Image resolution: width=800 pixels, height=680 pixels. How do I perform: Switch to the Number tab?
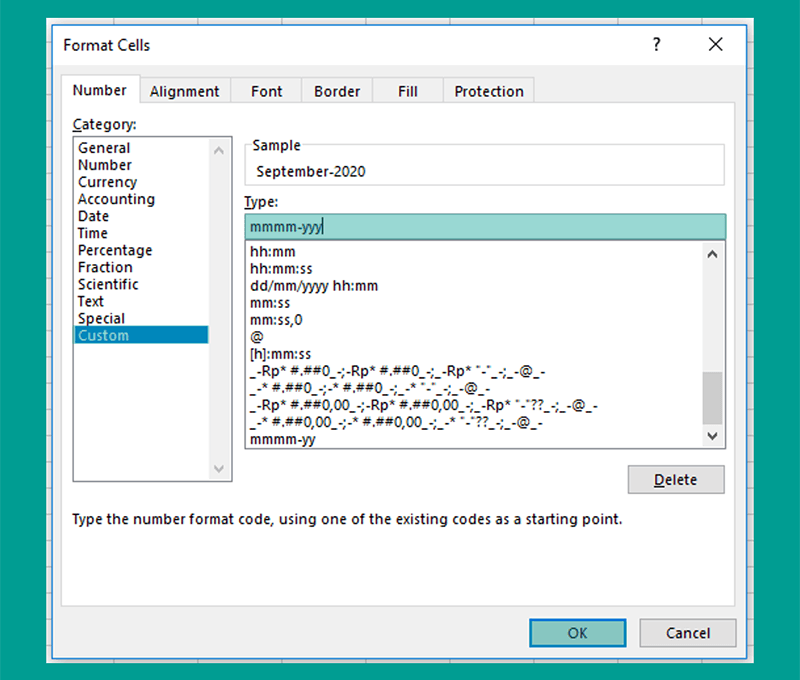pyautogui.click(x=99, y=90)
